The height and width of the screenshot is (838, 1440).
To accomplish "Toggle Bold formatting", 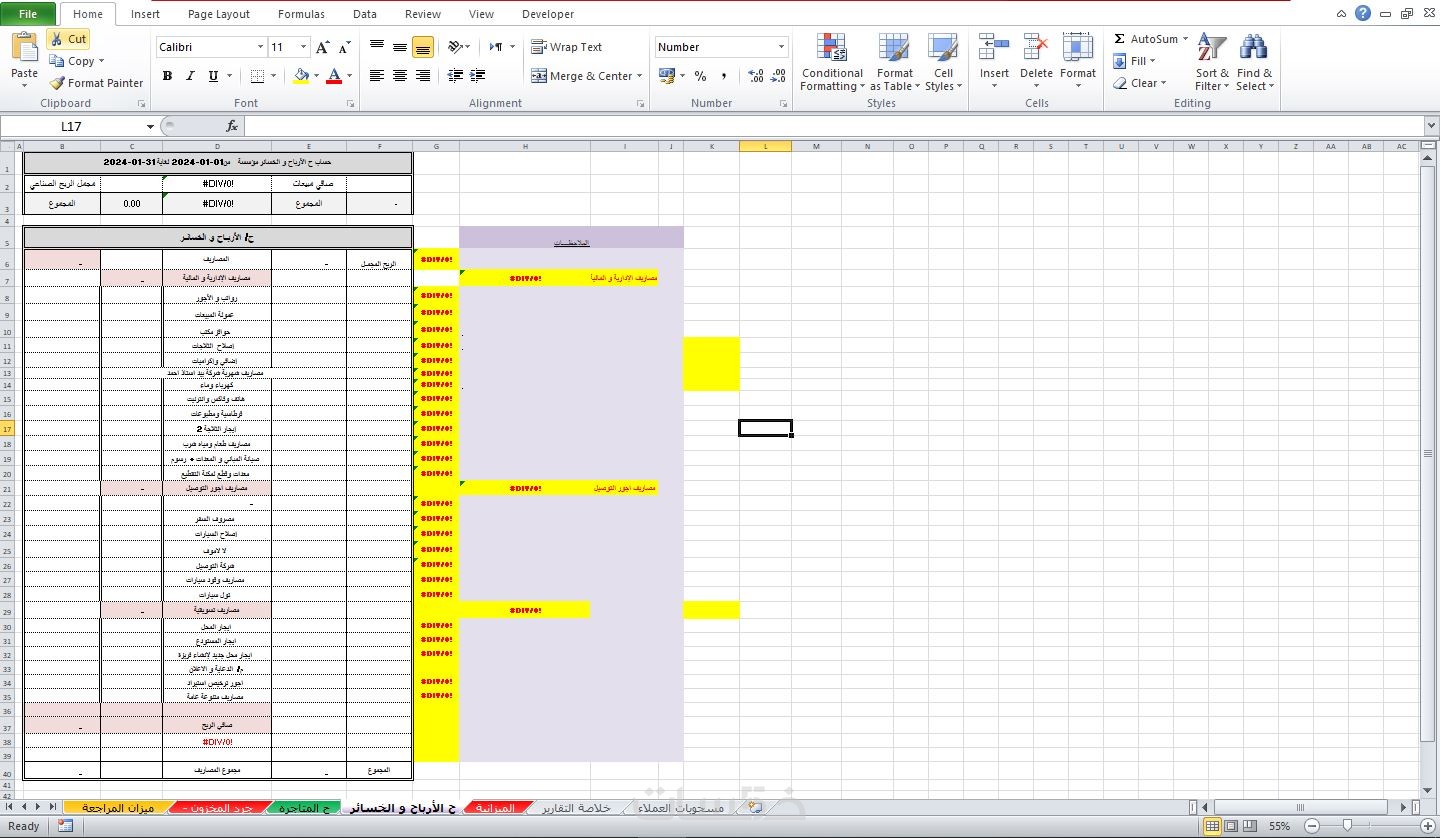I will click(x=167, y=76).
